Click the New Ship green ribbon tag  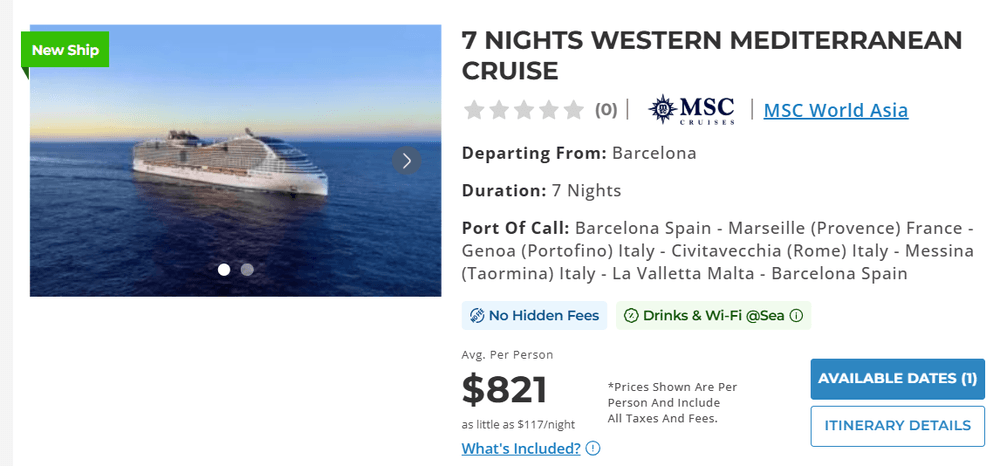[x=65, y=50]
